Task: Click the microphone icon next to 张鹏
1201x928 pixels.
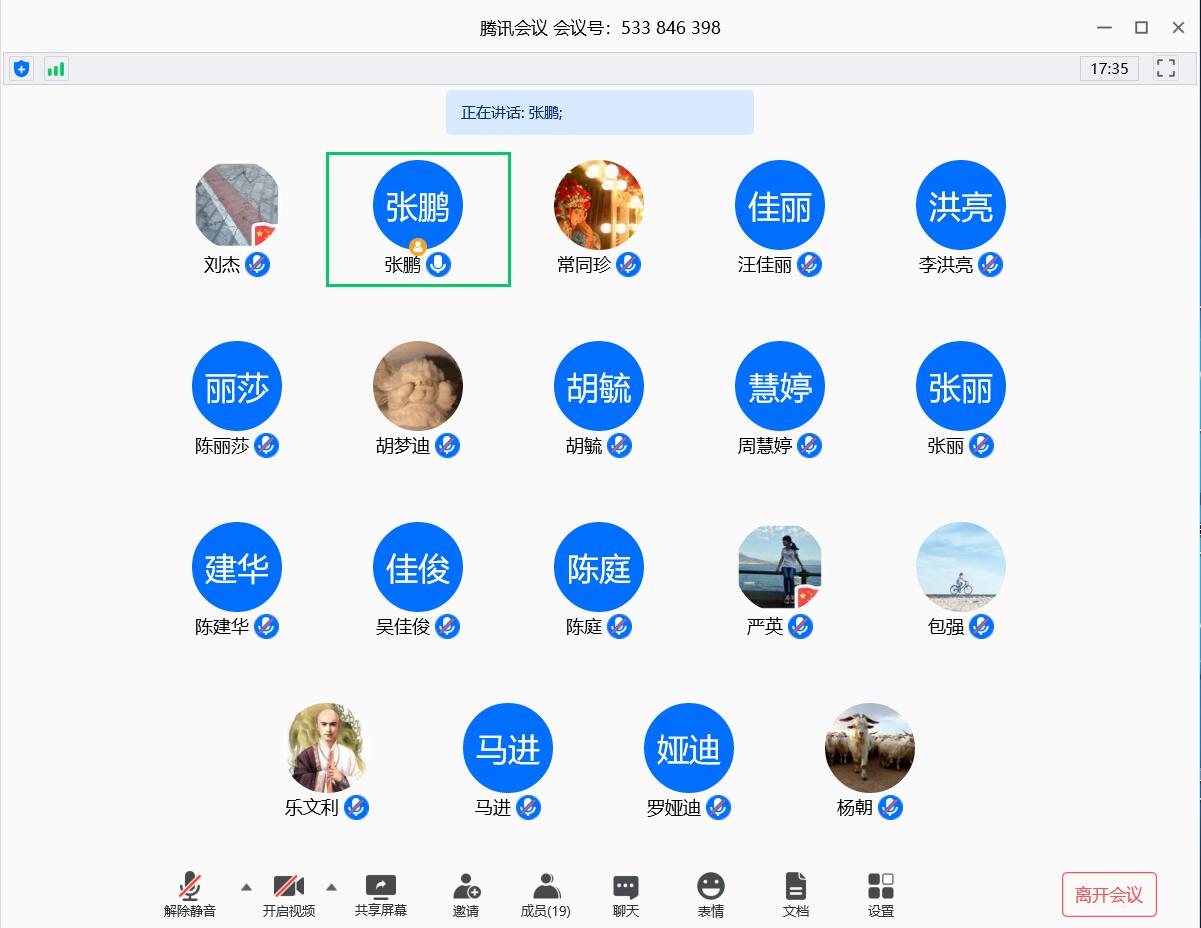Action: 438,265
